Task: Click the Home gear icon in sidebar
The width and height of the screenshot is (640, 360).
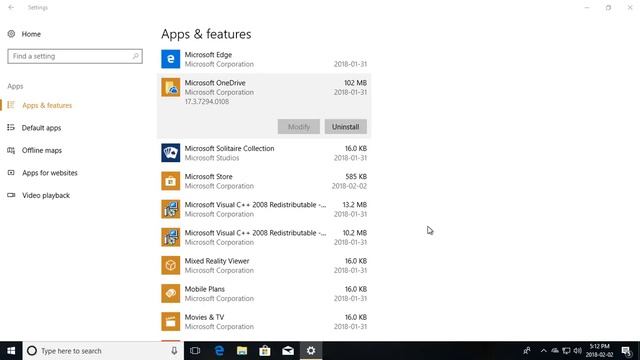Action: click(11, 34)
